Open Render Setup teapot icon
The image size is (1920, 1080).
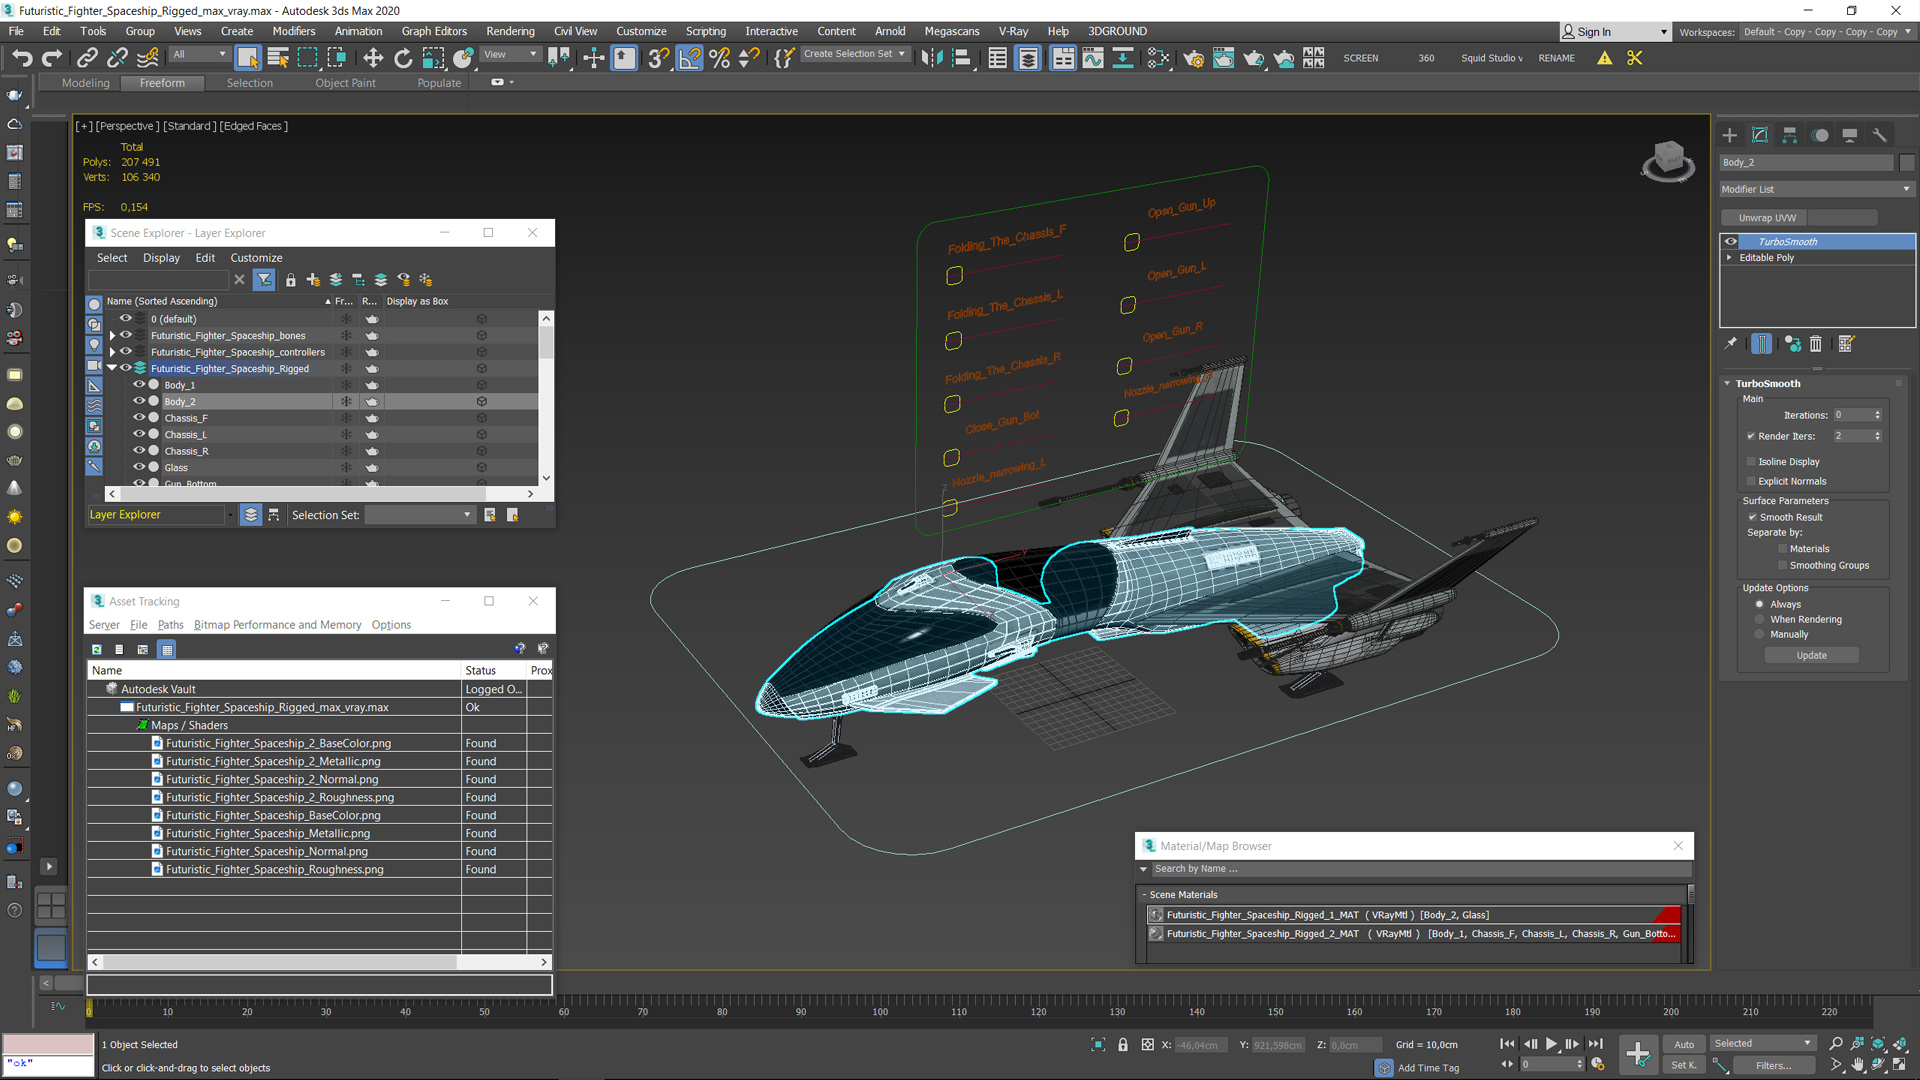click(x=1193, y=58)
